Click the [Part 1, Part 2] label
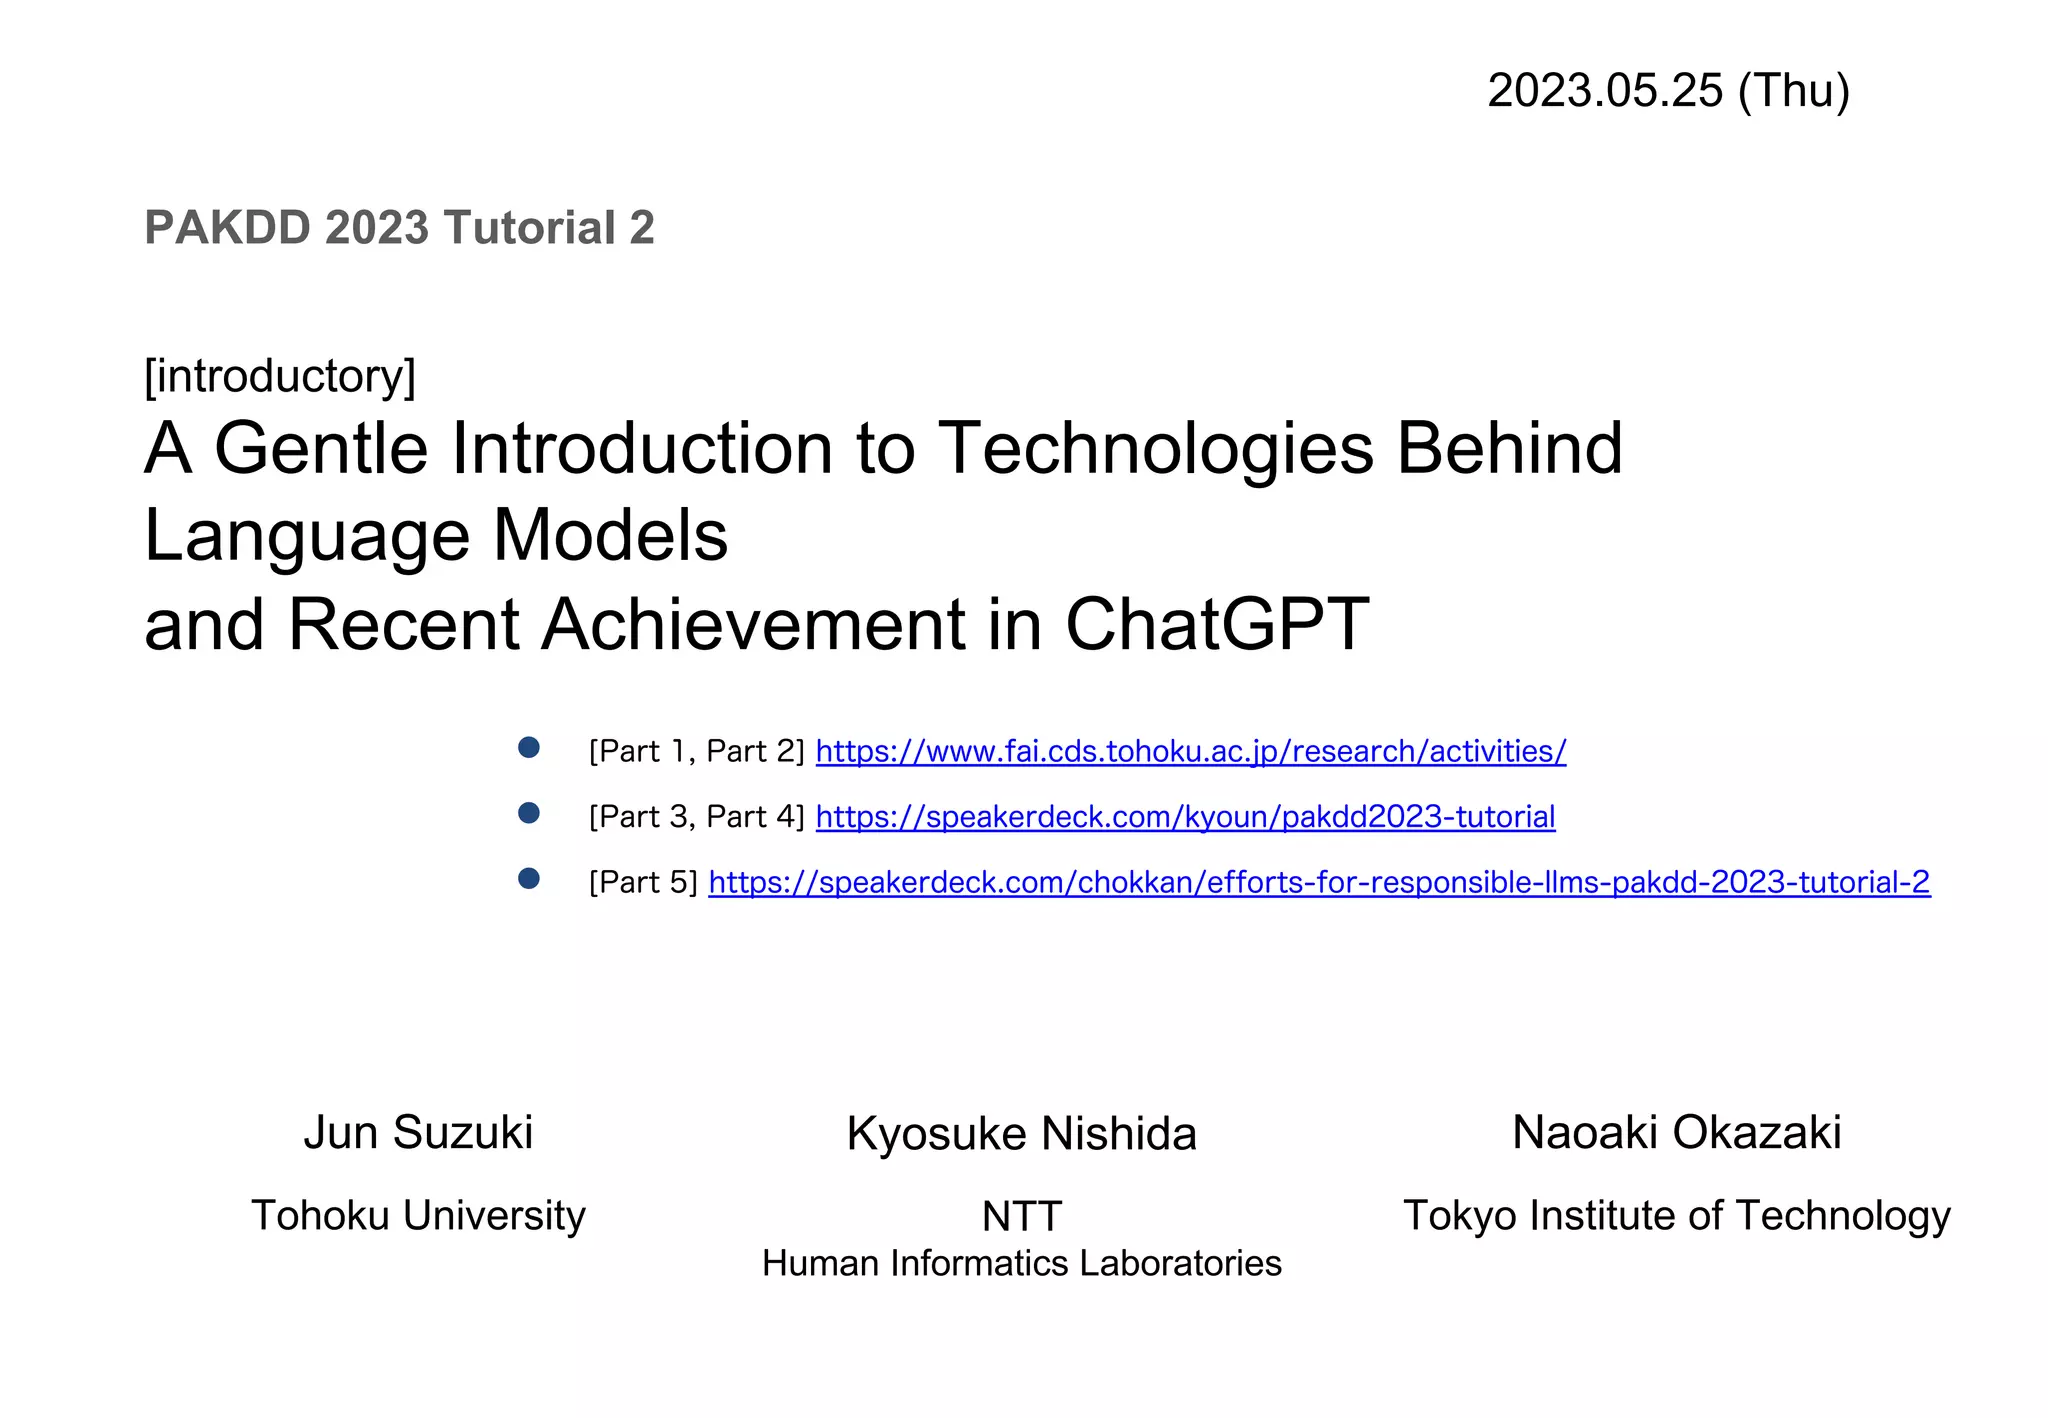Image resolution: width=2048 pixels, height=1418 pixels. click(696, 751)
